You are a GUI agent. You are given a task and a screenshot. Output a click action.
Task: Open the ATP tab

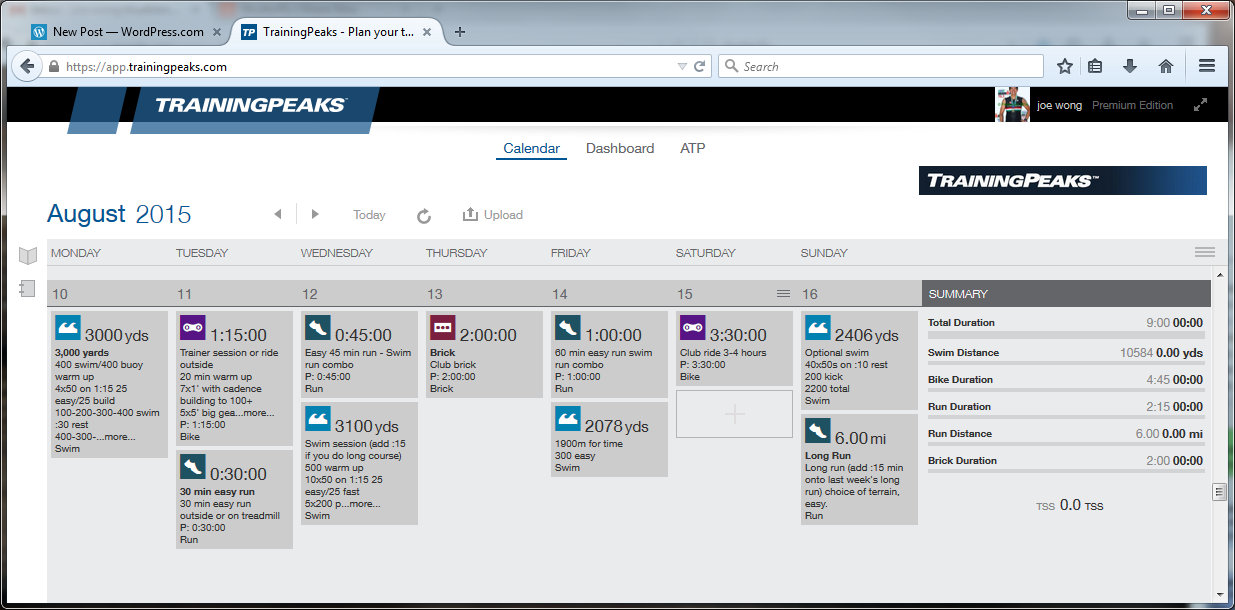click(692, 148)
